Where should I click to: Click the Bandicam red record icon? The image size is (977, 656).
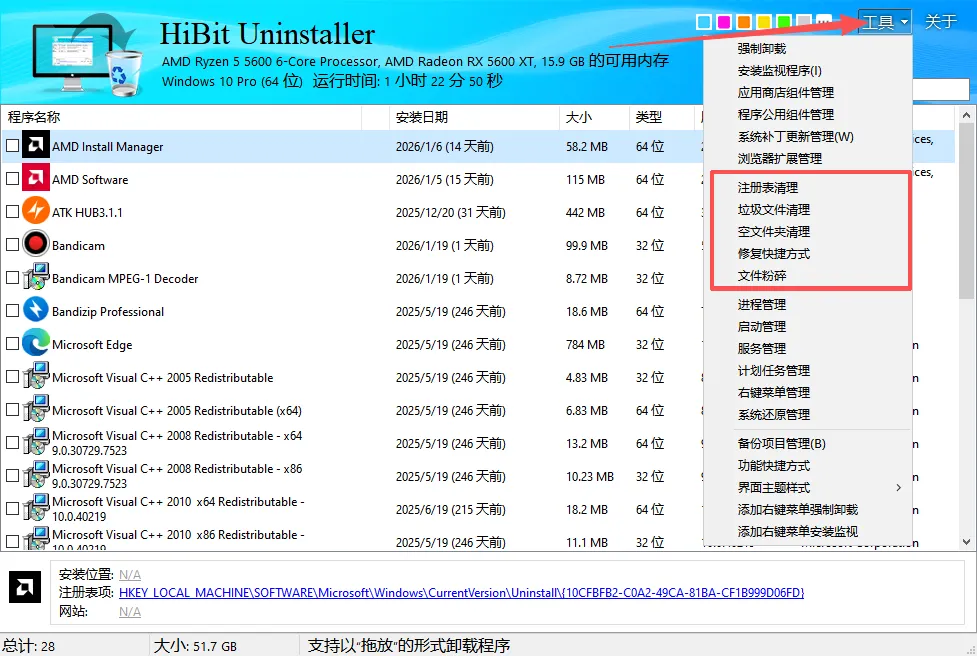[x=36, y=244]
